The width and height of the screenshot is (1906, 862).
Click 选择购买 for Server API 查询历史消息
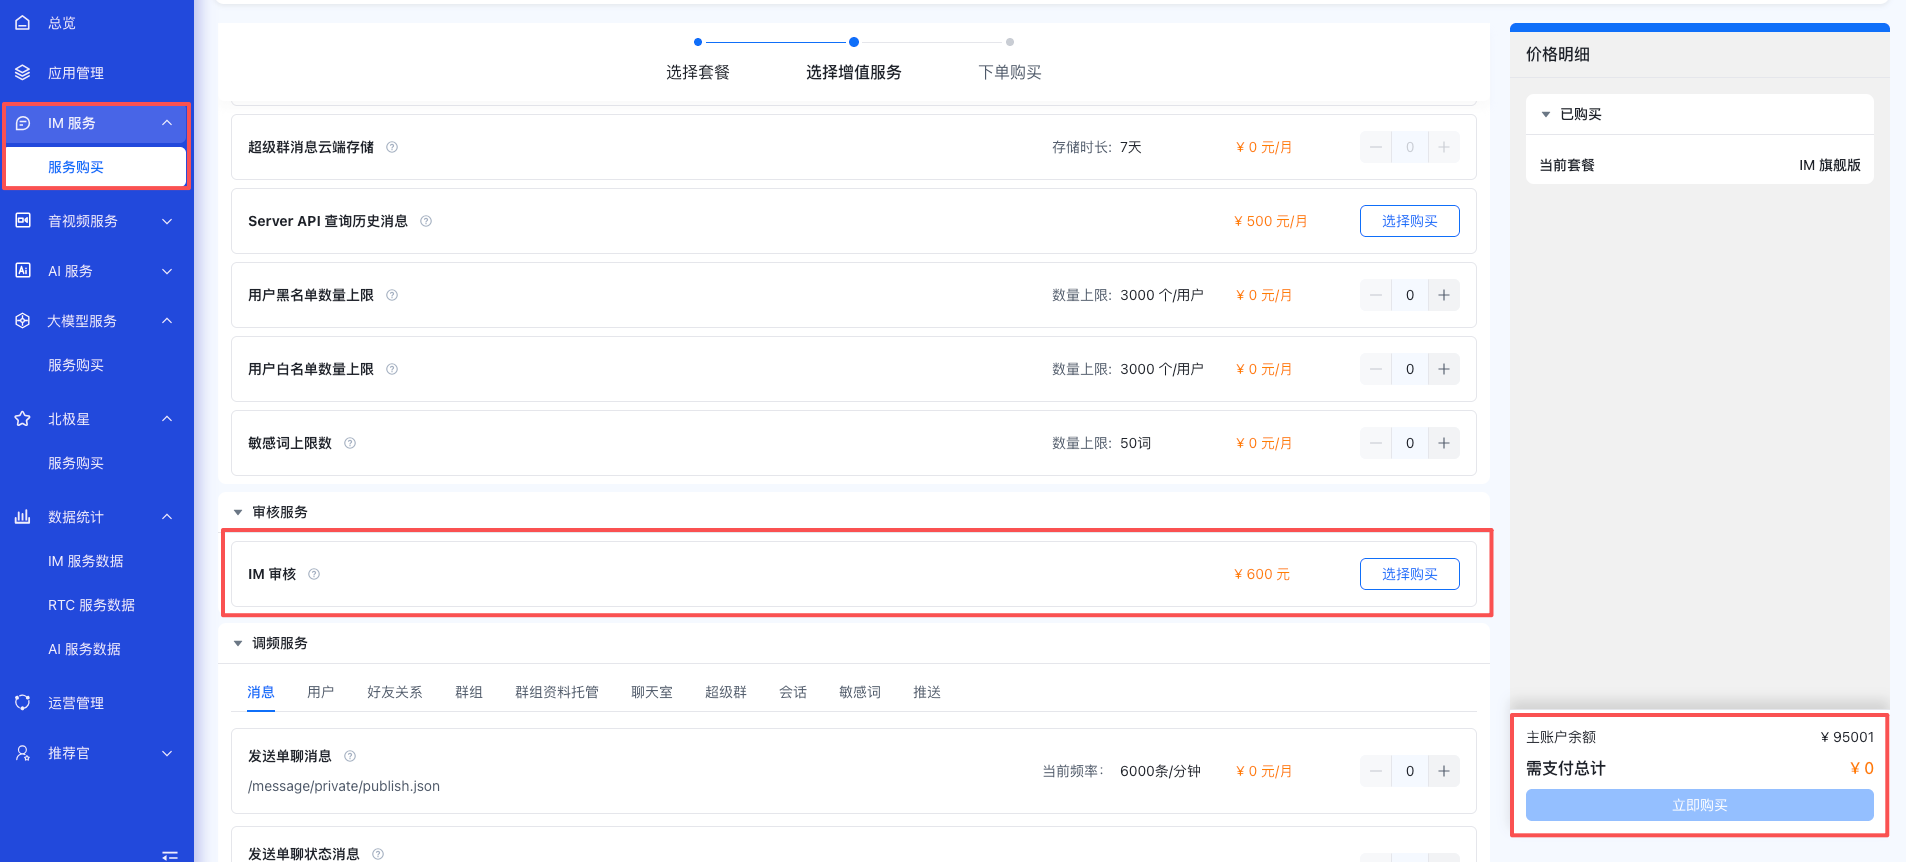coord(1410,221)
